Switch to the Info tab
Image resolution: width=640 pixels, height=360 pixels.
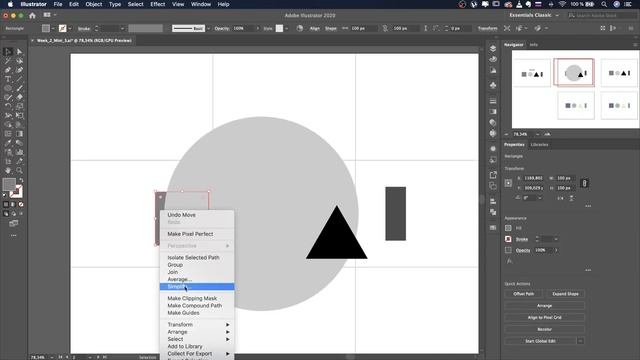coord(533,44)
